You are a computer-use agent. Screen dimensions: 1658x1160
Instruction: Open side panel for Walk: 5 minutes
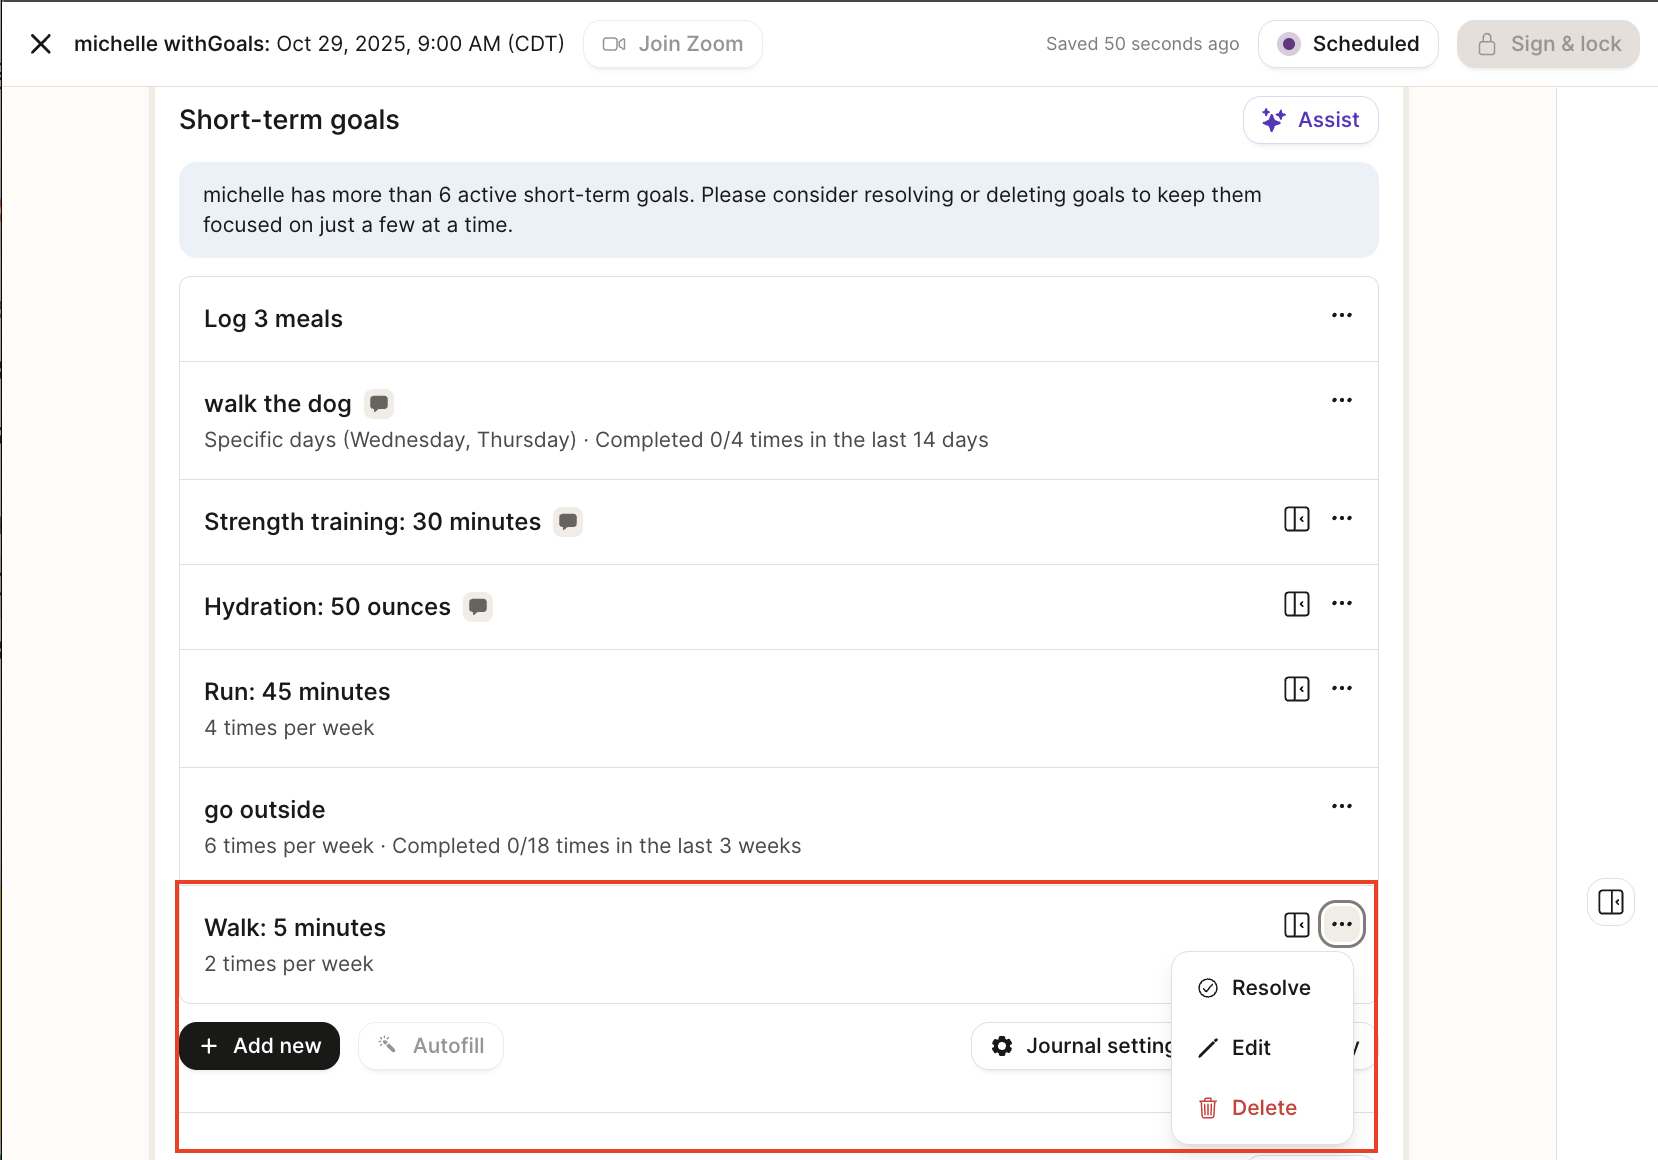pos(1297,925)
